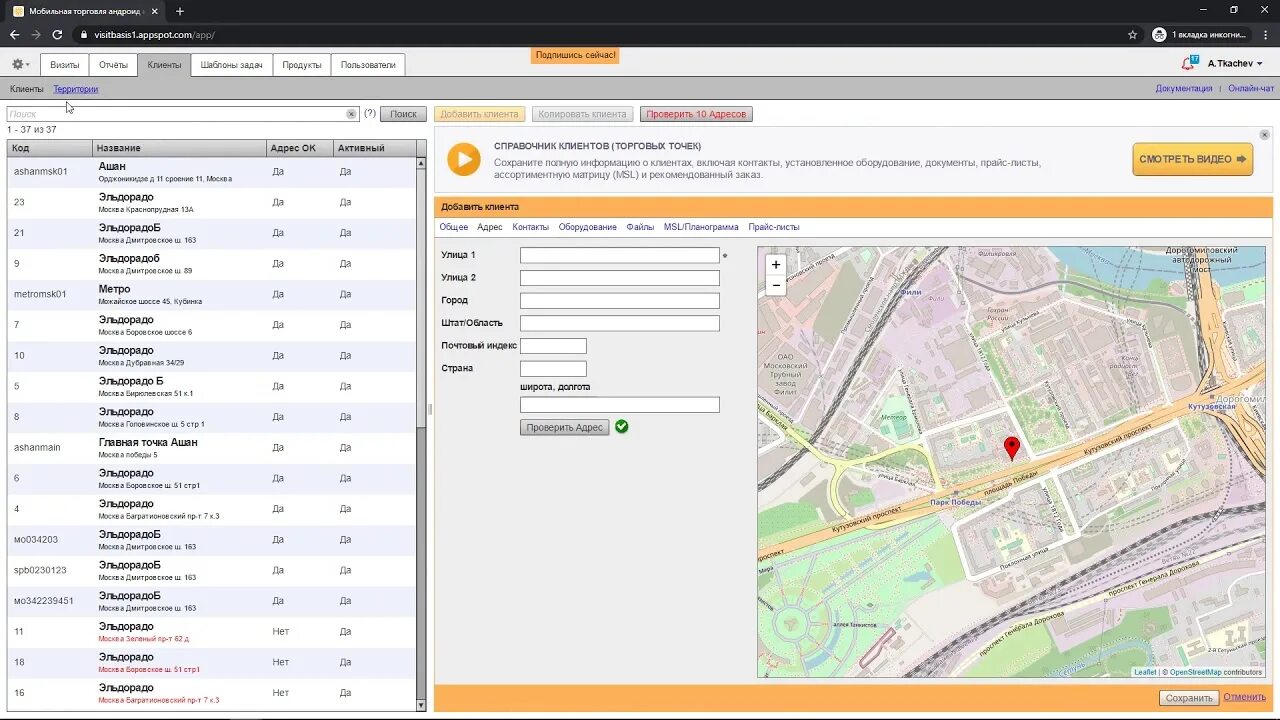1280x720 pixels.
Task: Close the current browser tab
Action: click(155, 11)
